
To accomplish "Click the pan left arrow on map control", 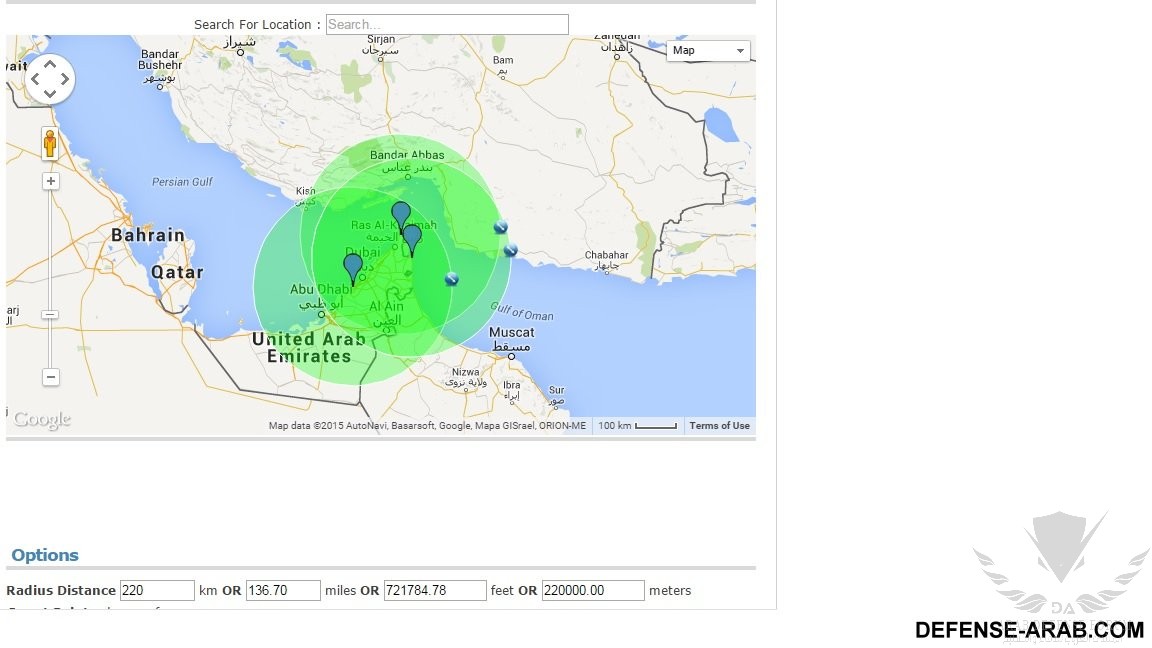I will 35,79.
